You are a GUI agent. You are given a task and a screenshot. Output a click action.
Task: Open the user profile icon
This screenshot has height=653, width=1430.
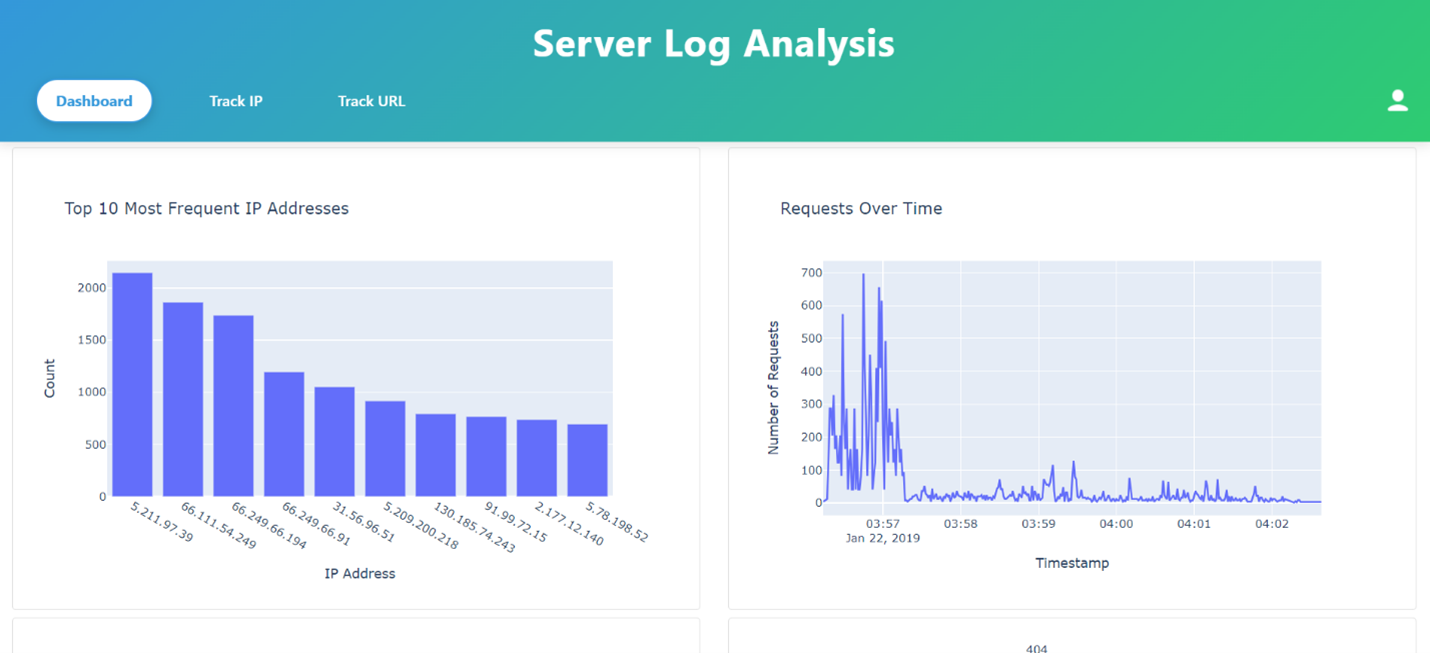coord(1397,100)
